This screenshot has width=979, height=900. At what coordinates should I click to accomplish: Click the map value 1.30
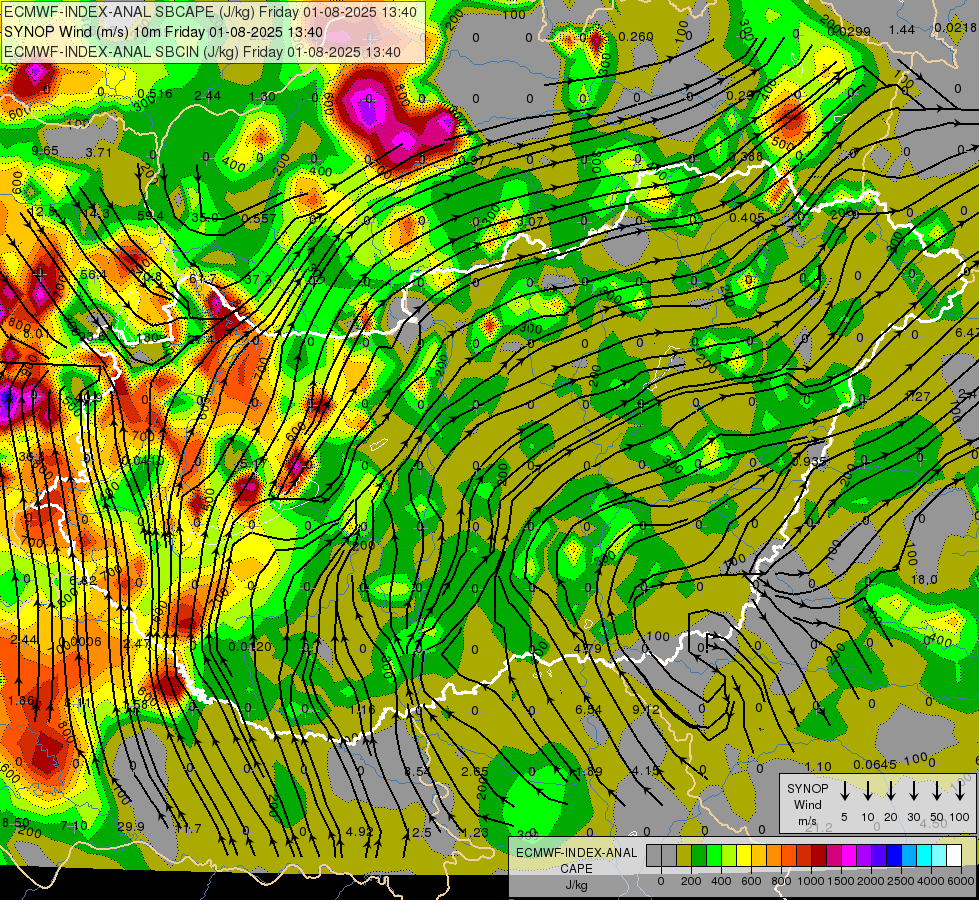click(262, 96)
